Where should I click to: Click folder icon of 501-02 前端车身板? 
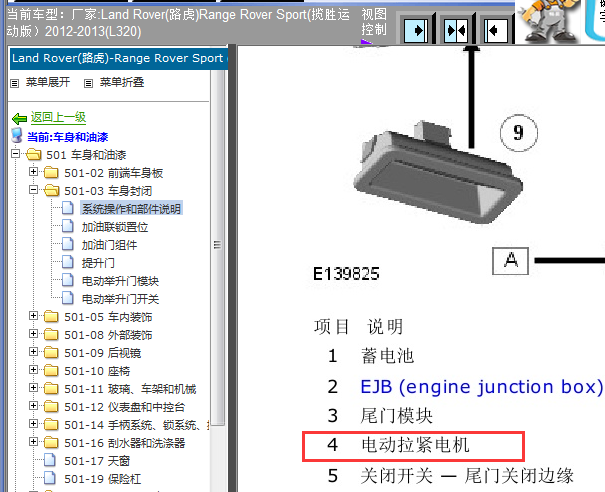point(51,172)
